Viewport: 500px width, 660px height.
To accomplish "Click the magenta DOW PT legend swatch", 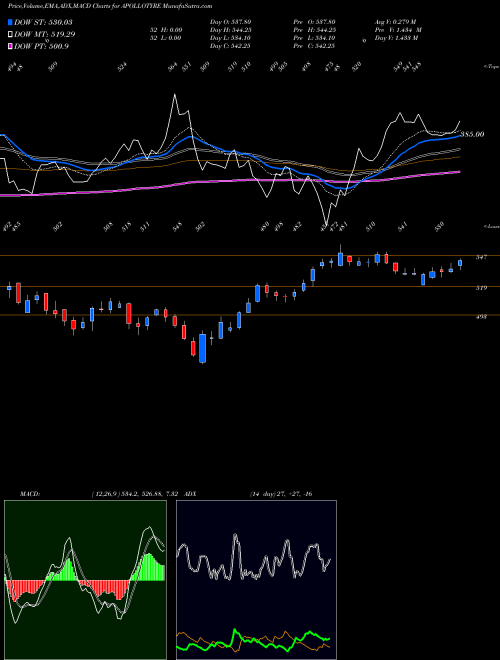I will point(11,46).
